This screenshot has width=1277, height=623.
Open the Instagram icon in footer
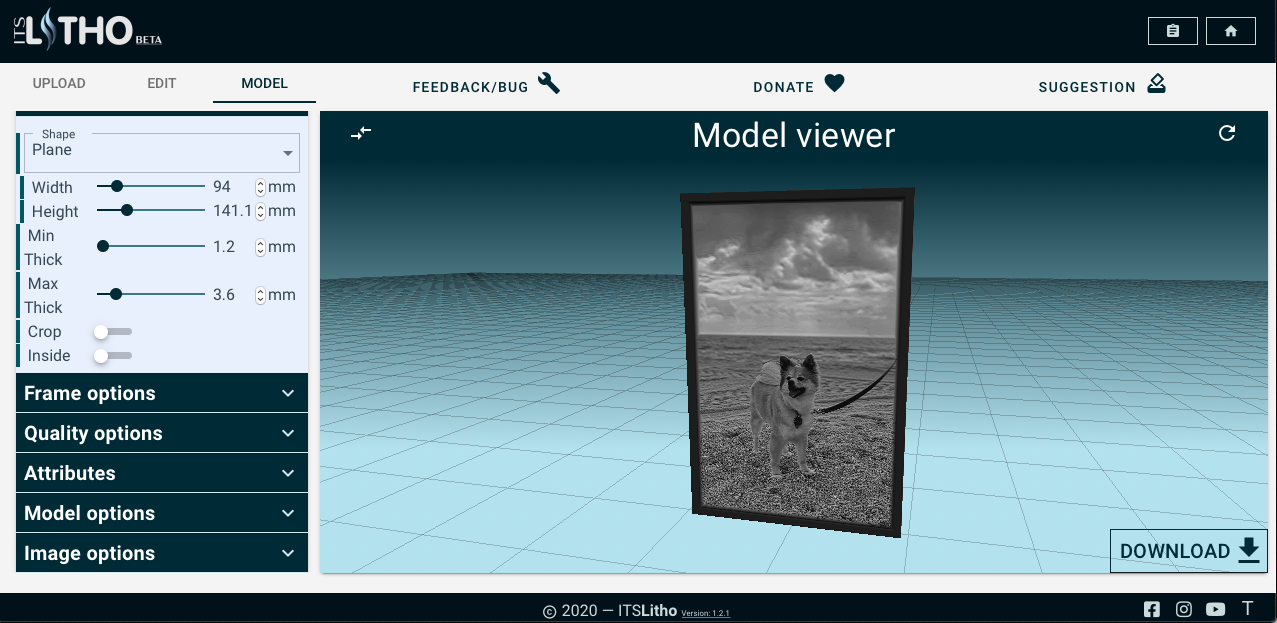1184,609
